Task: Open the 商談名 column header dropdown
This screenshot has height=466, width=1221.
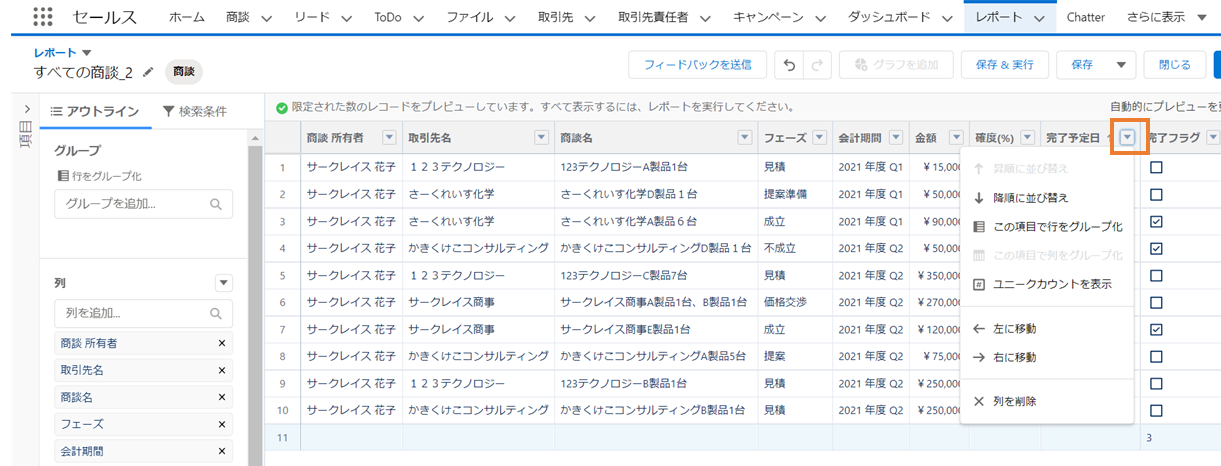Action: click(744, 138)
